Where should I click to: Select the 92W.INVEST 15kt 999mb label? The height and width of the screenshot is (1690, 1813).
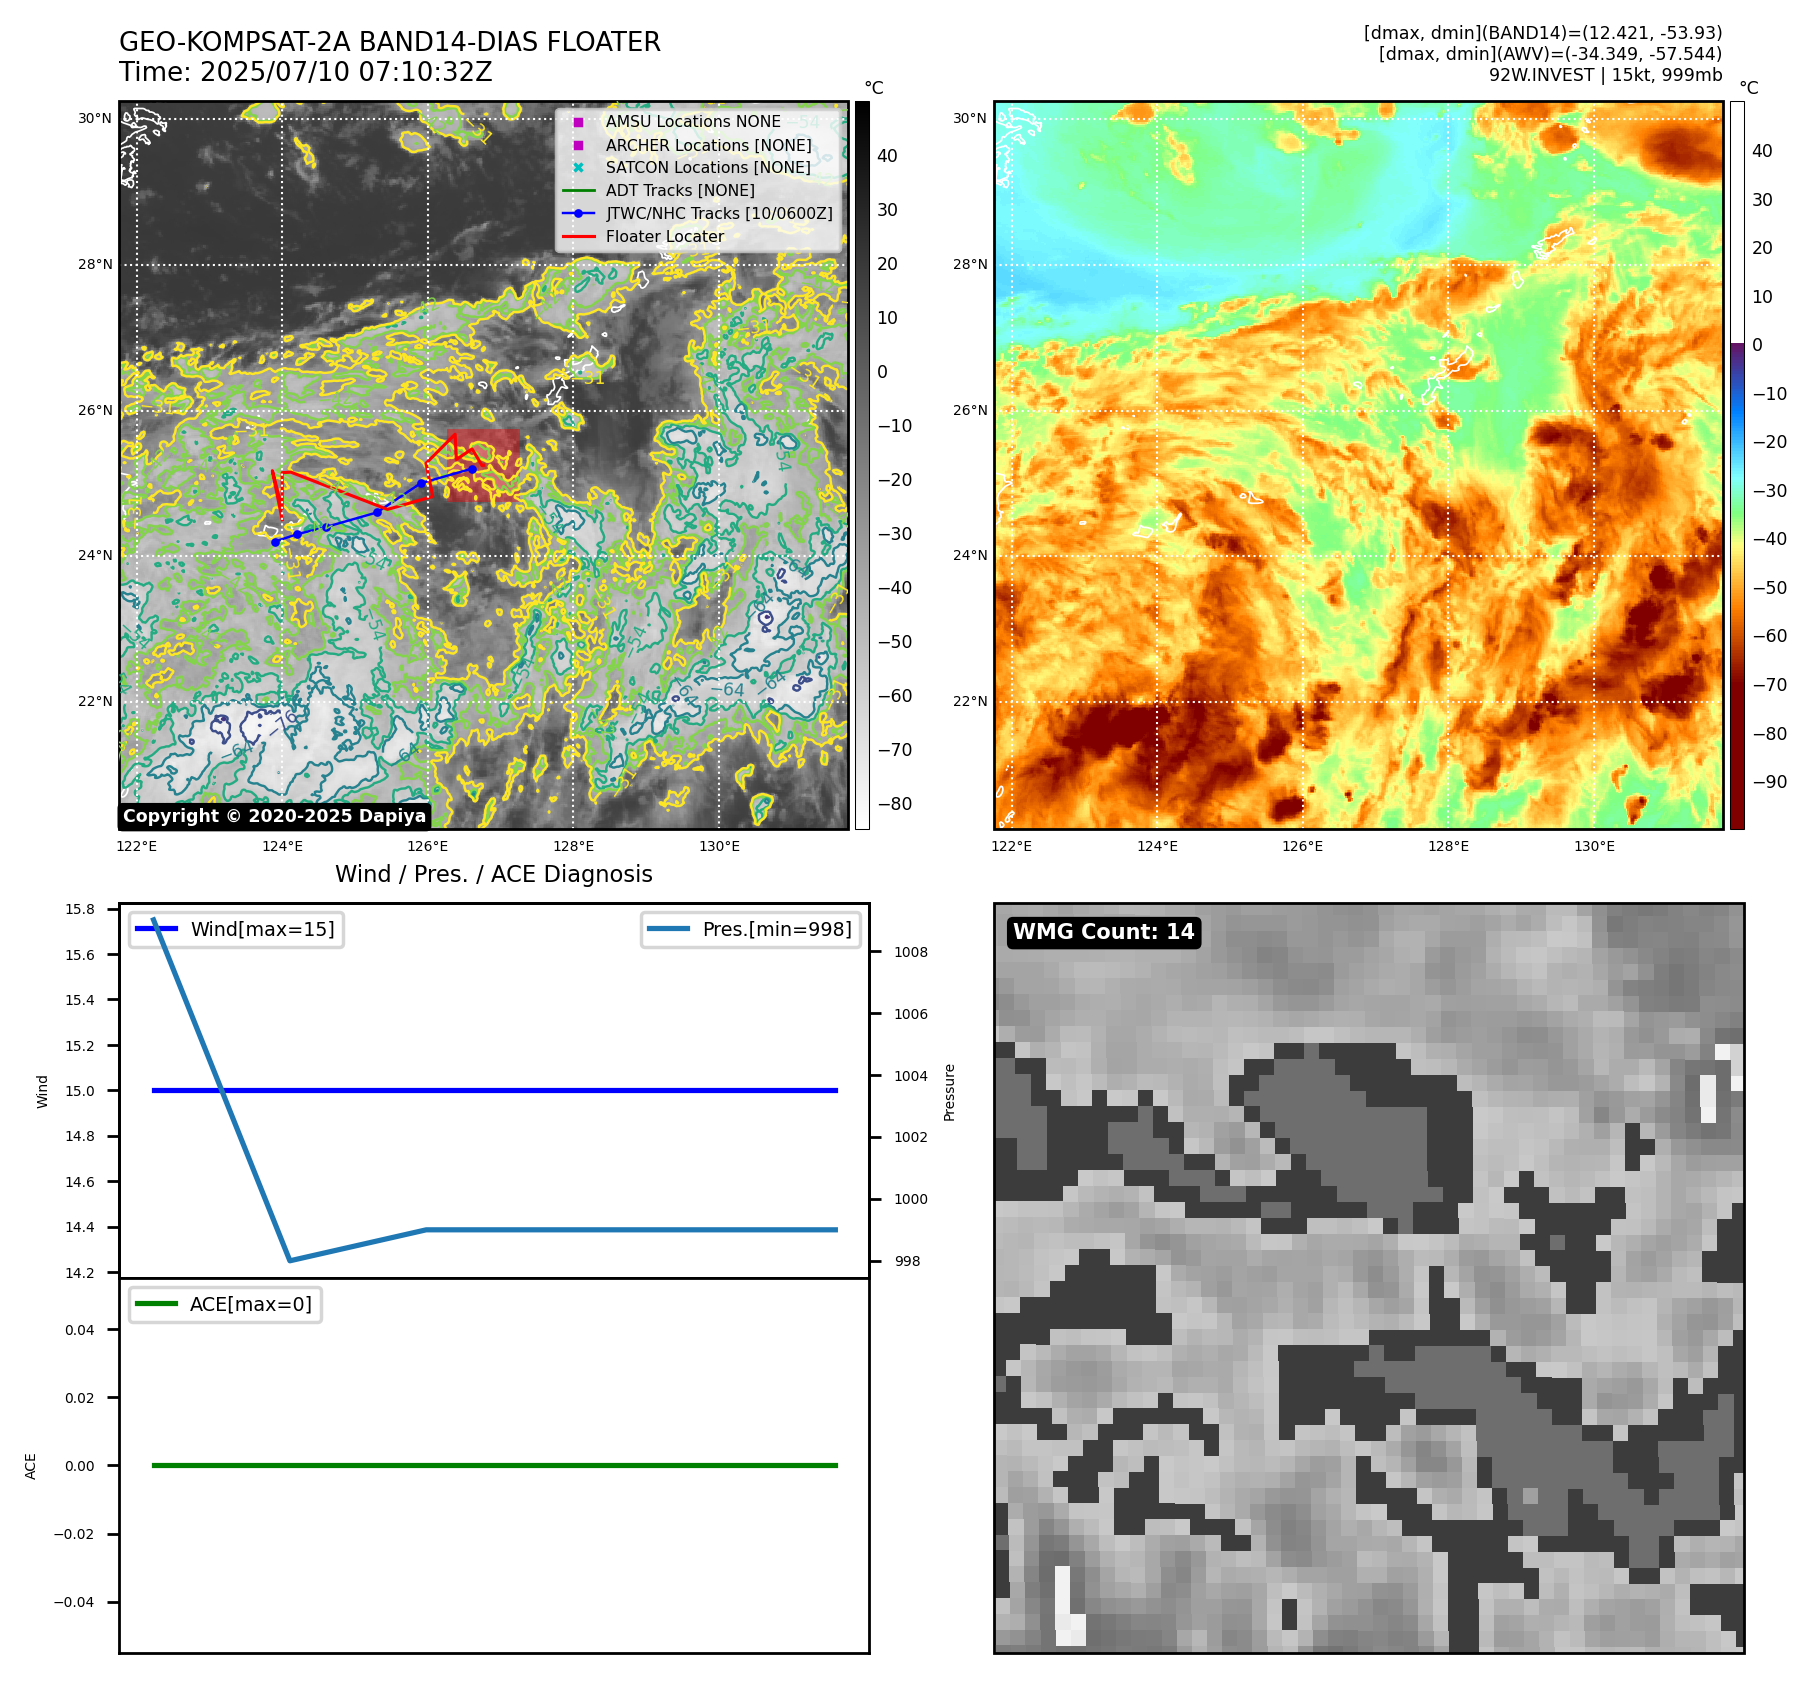pyautogui.click(x=1605, y=75)
